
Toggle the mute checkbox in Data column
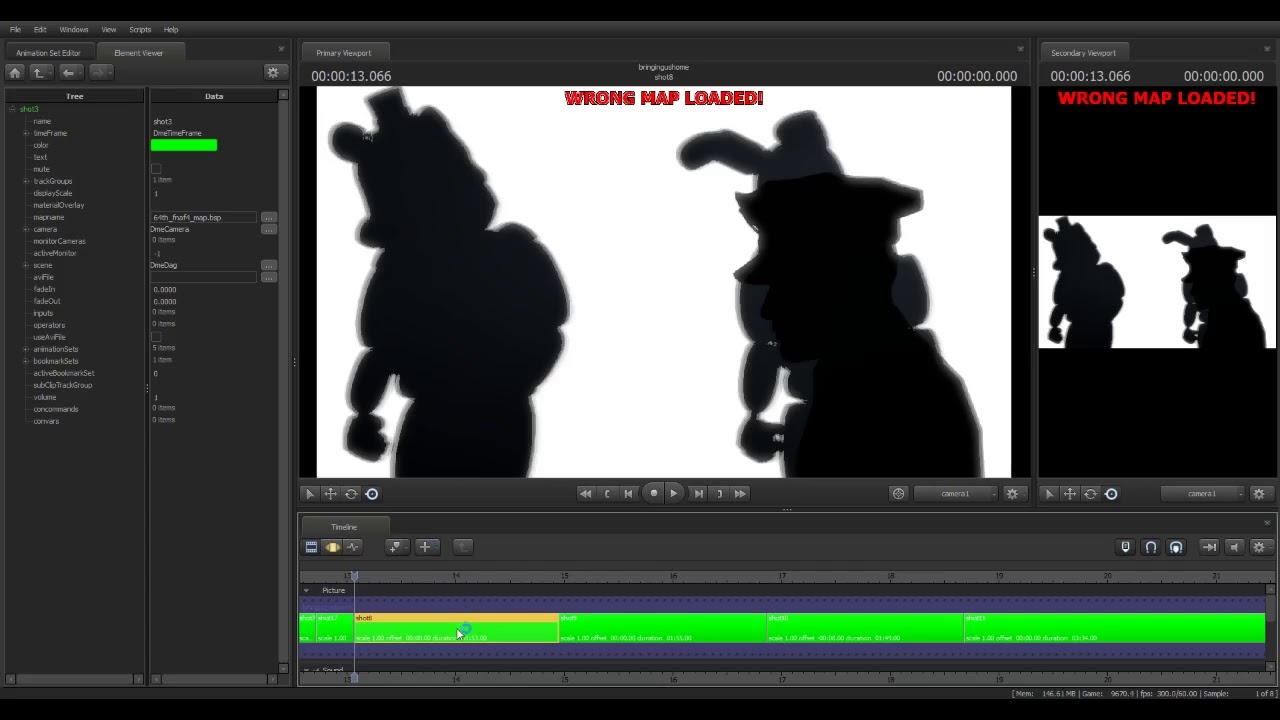(156, 169)
